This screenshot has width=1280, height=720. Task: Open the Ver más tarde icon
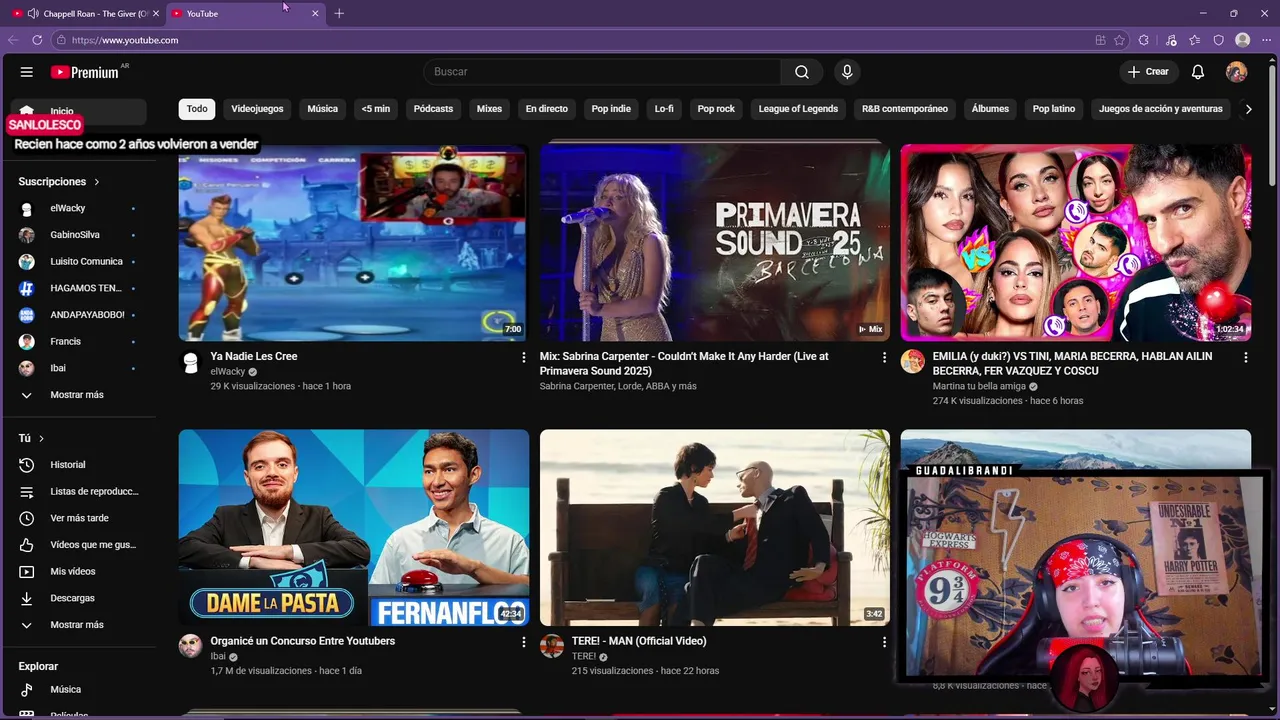[27, 518]
